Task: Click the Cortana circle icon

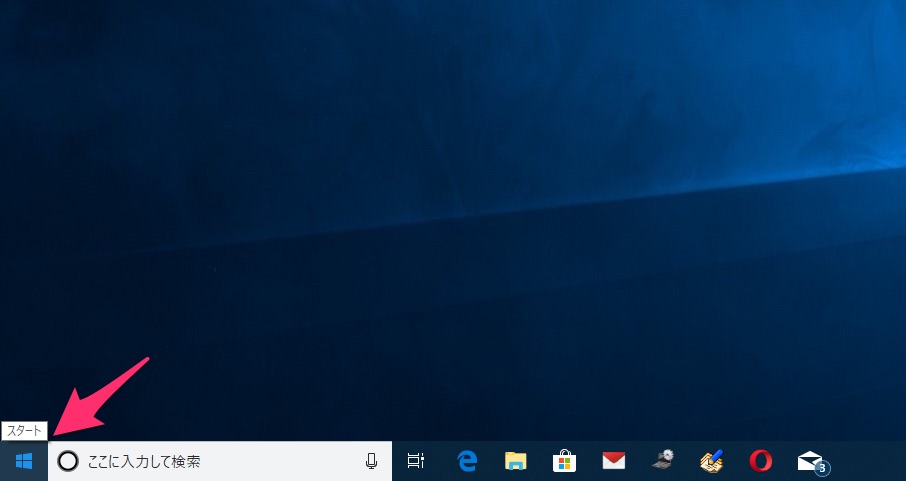Action: coord(68,461)
